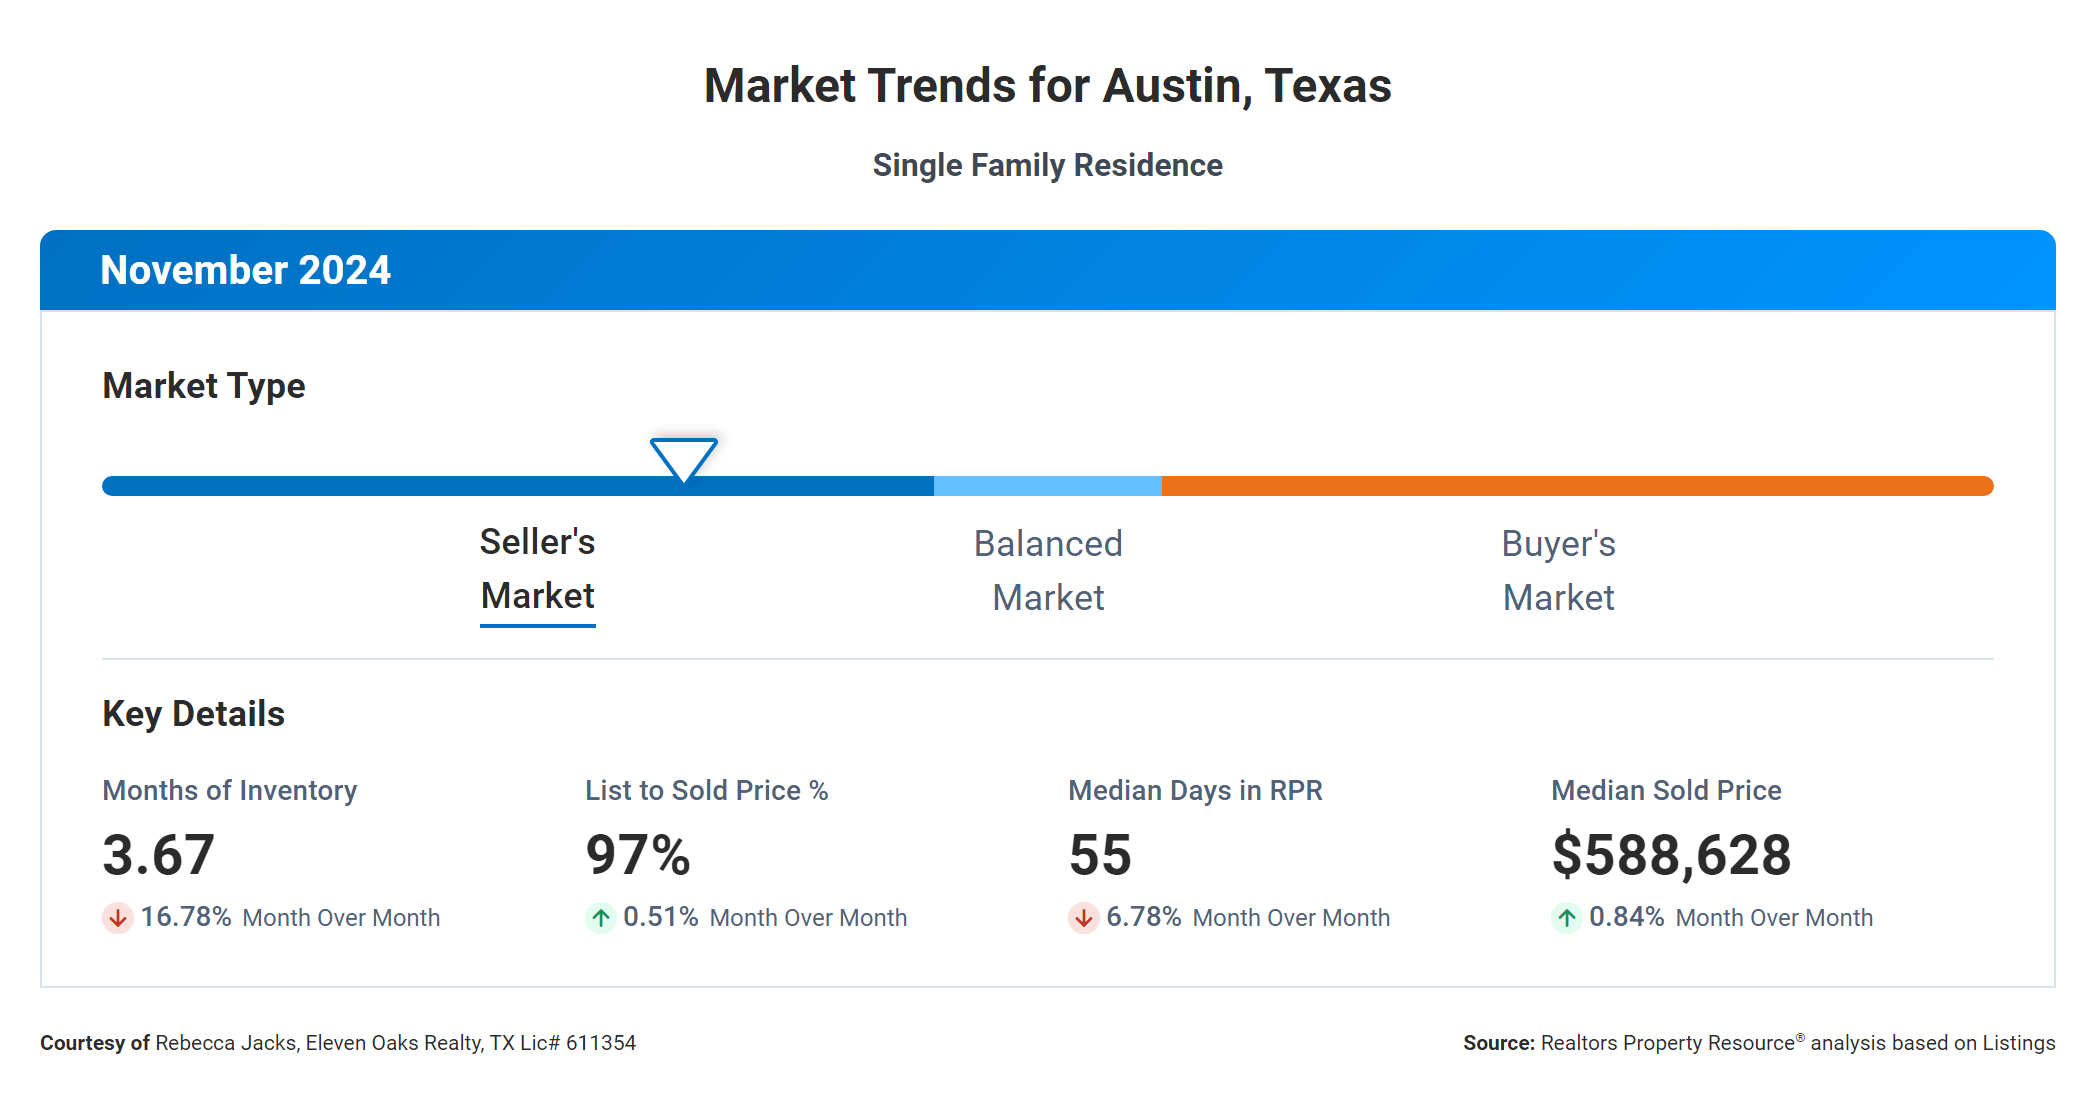Click the green up arrow beside 0.51%
2096x1100 pixels.
point(600,917)
